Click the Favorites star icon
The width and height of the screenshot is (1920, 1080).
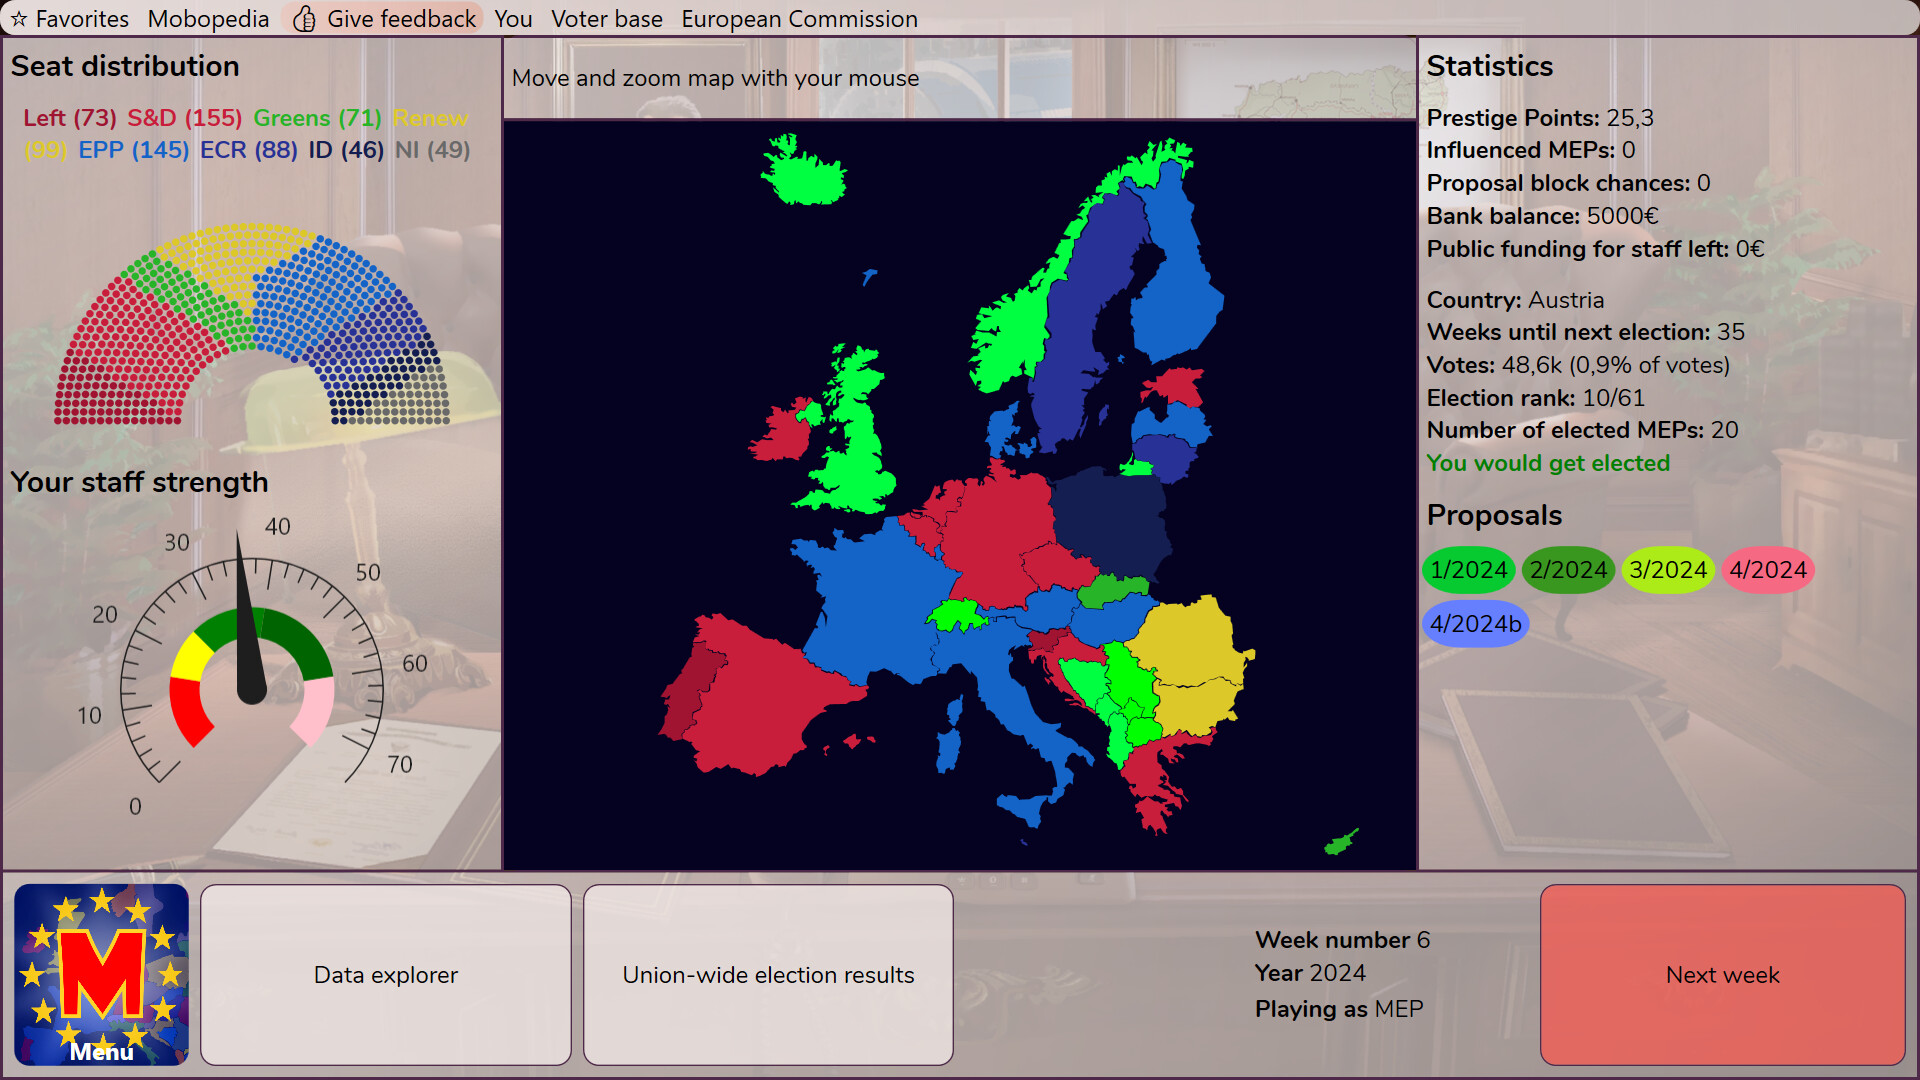[19, 19]
